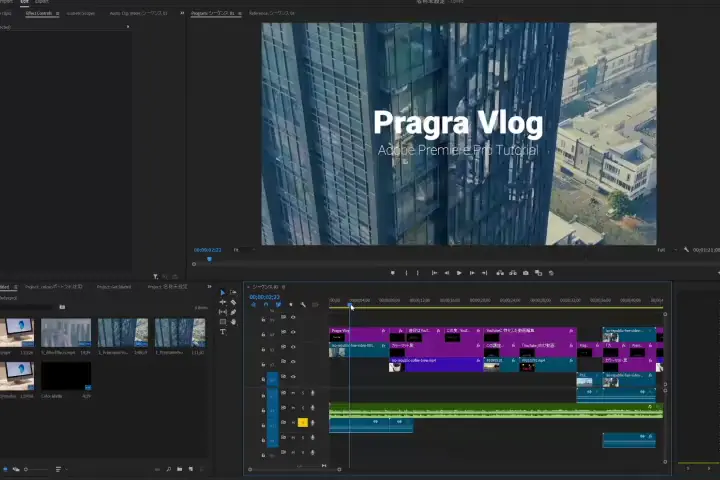Add a marker from the timeline header
Viewport: 720px width, 480px height.
pyautogui.click(x=291, y=305)
